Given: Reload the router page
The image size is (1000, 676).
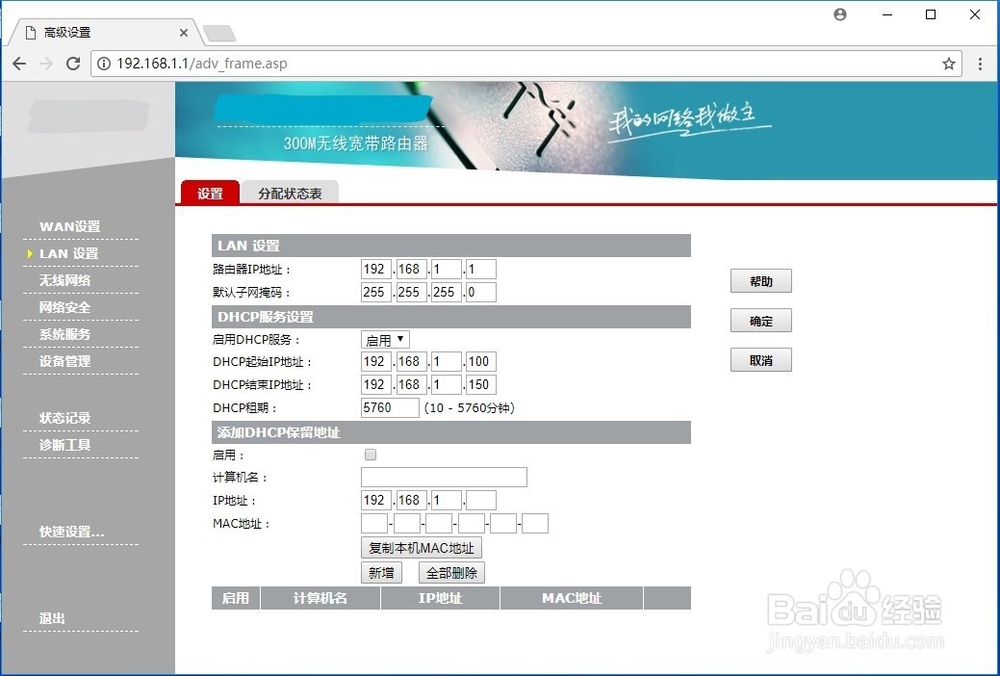Looking at the screenshot, I should tap(73, 63).
